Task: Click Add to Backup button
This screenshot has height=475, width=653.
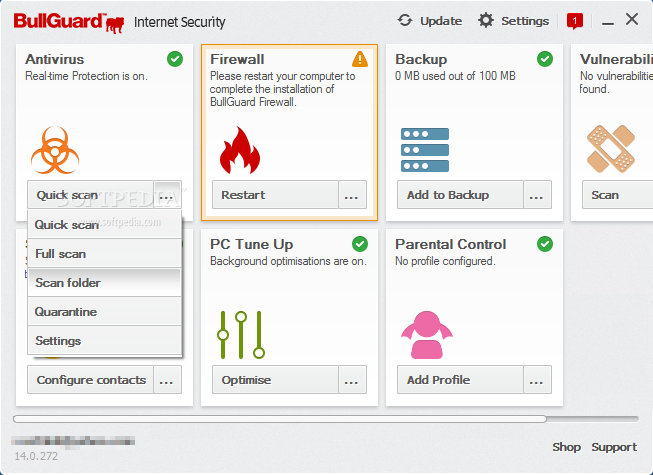Action: (x=460, y=194)
